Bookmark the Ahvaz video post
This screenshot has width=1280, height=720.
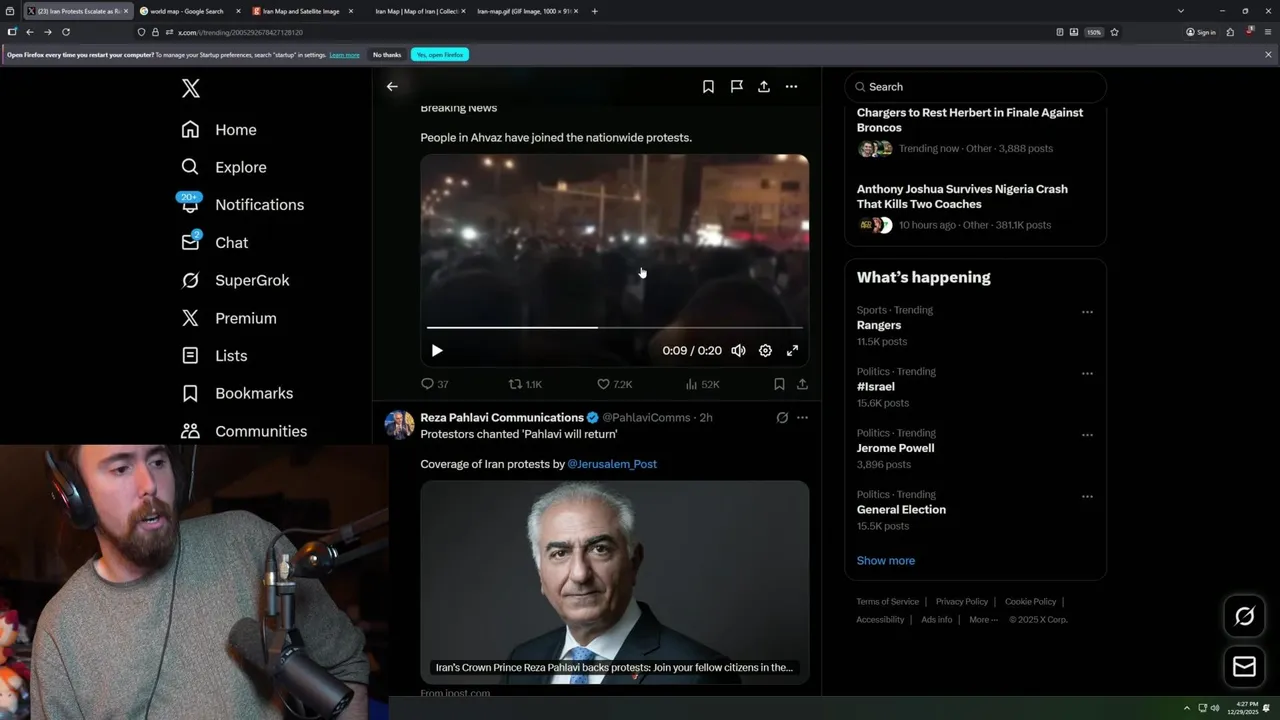(x=779, y=384)
